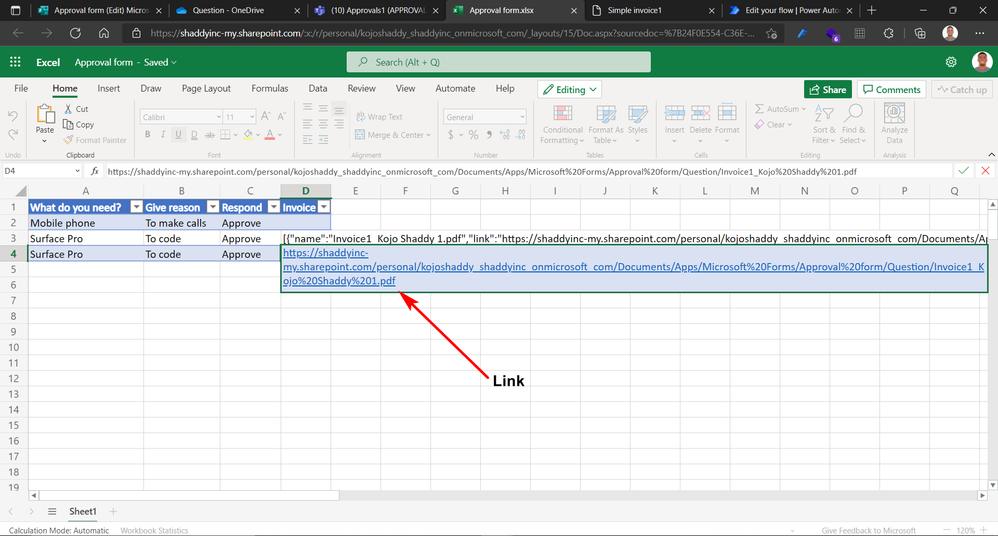This screenshot has height=536, width=998.
Task: Open the font name Calibri dropdown
Action: click(218, 116)
